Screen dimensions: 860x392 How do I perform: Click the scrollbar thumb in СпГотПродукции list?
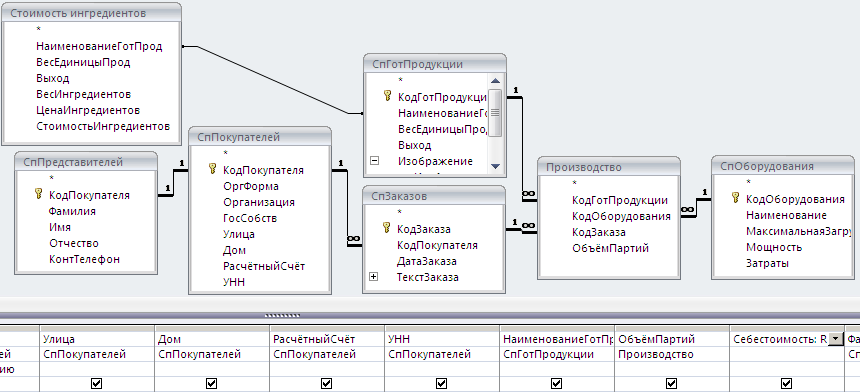[x=495, y=112]
